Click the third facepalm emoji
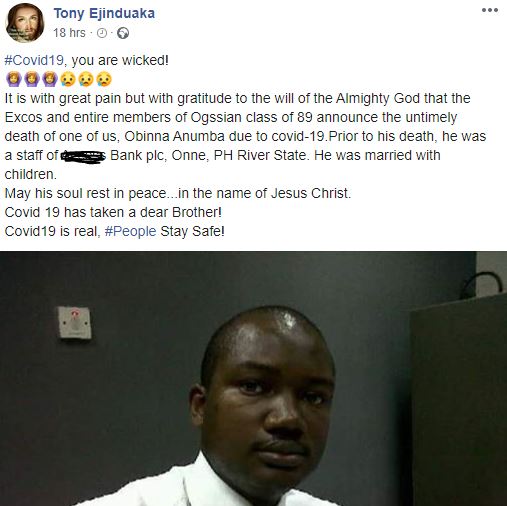Image resolution: width=507 pixels, height=506 pixels. coord(50,79)
